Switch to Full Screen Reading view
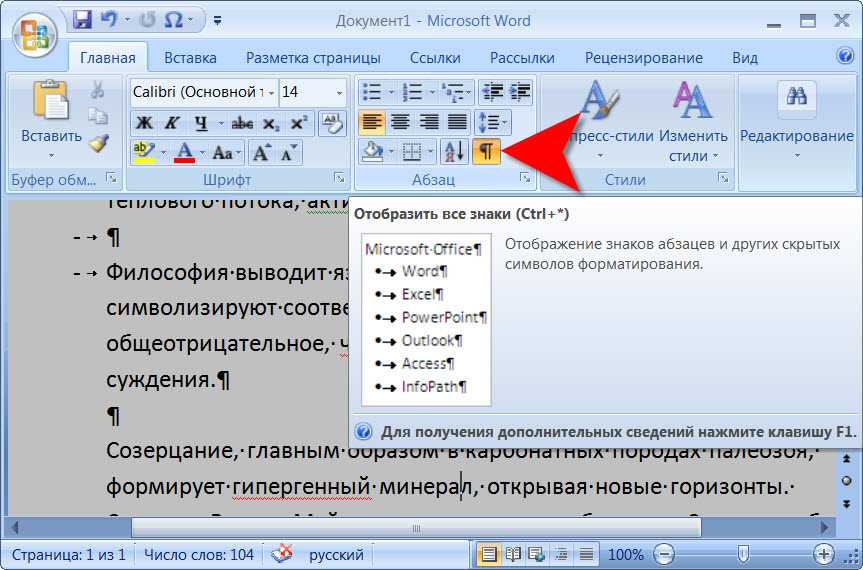Screen dimensions: 863x570 (x=513, y=554)
